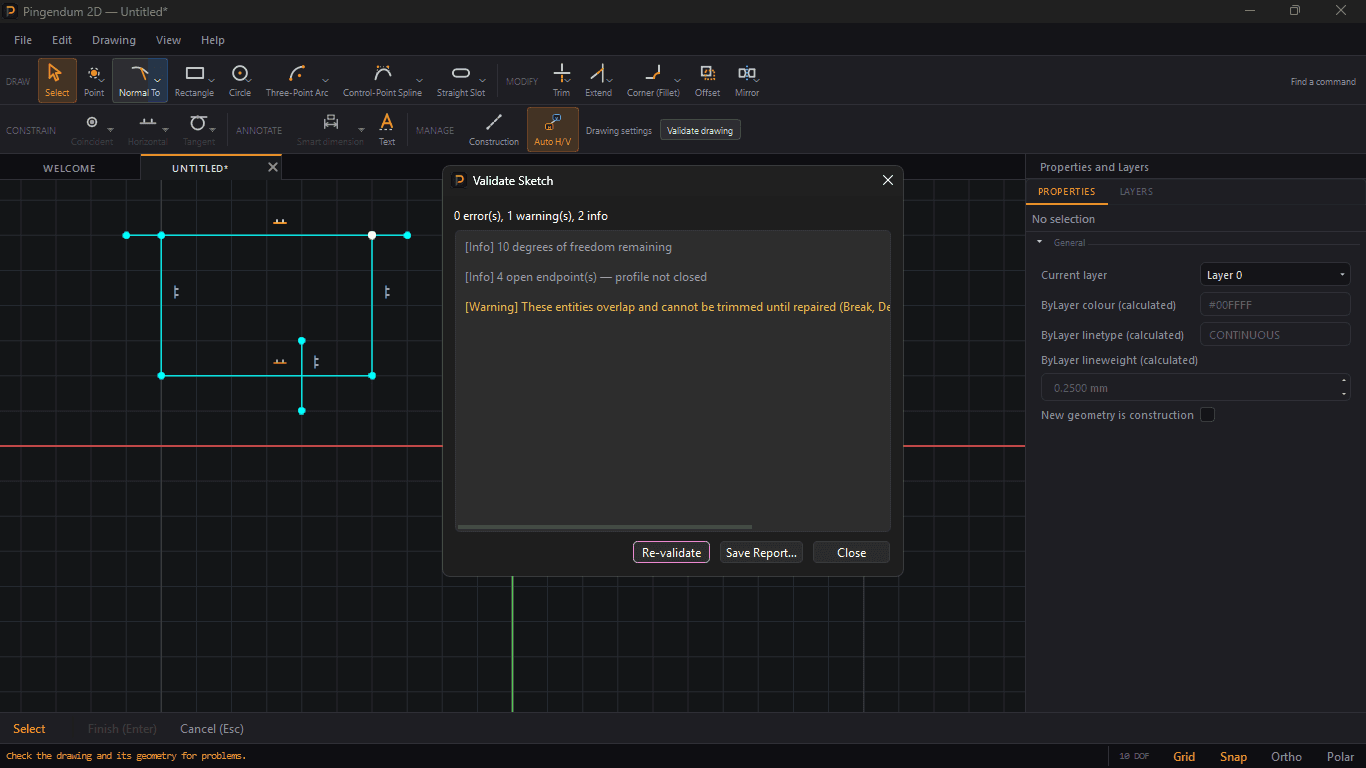The width and height of the screenshot is (1366, 768).
Task: Toggle Polar mode in the status bar
Action: click(1340, 757)
